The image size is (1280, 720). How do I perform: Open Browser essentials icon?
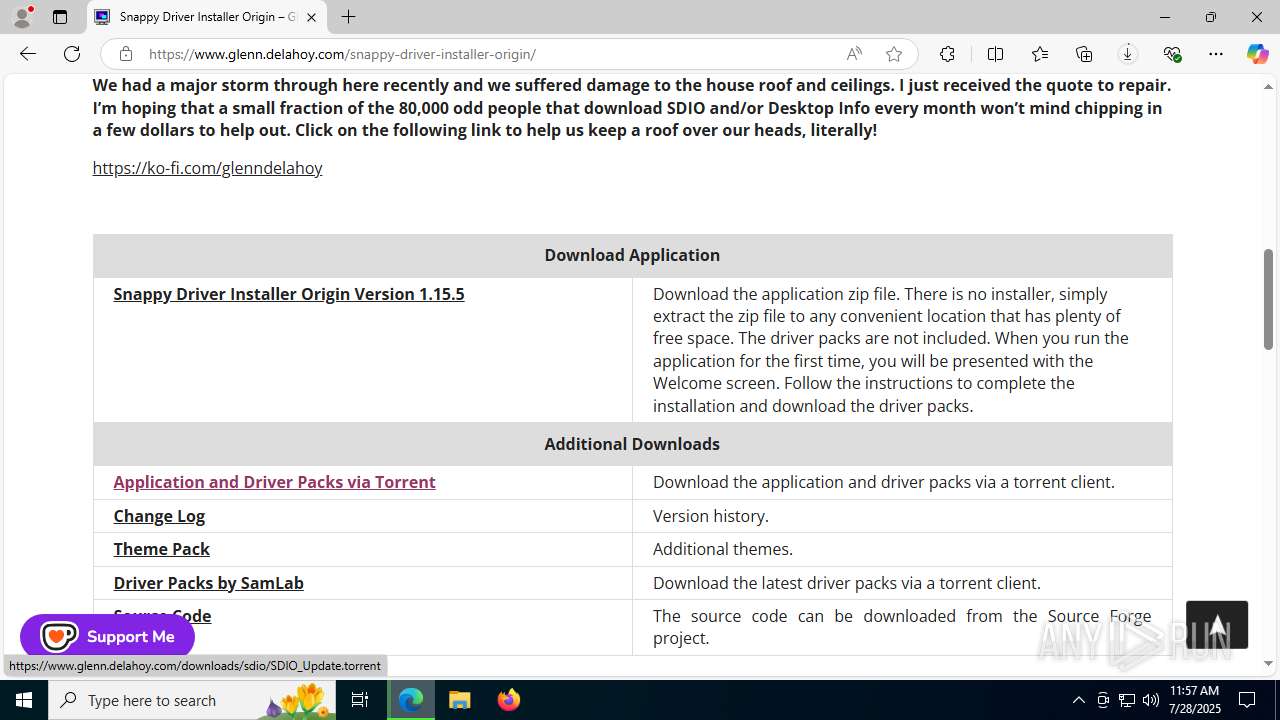(1172, 54)
